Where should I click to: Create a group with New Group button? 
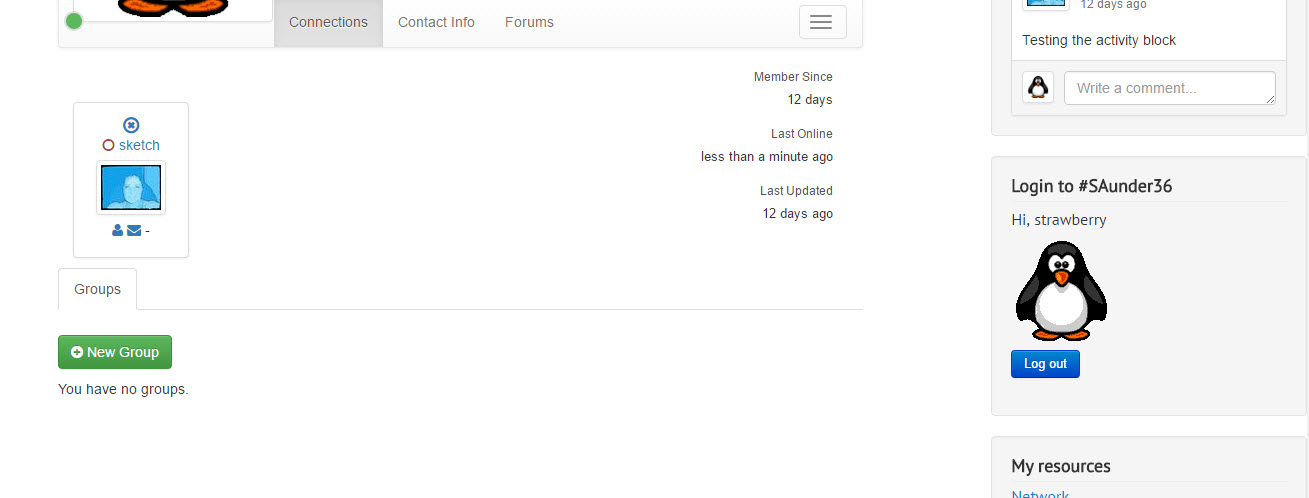tap(115, 352)
